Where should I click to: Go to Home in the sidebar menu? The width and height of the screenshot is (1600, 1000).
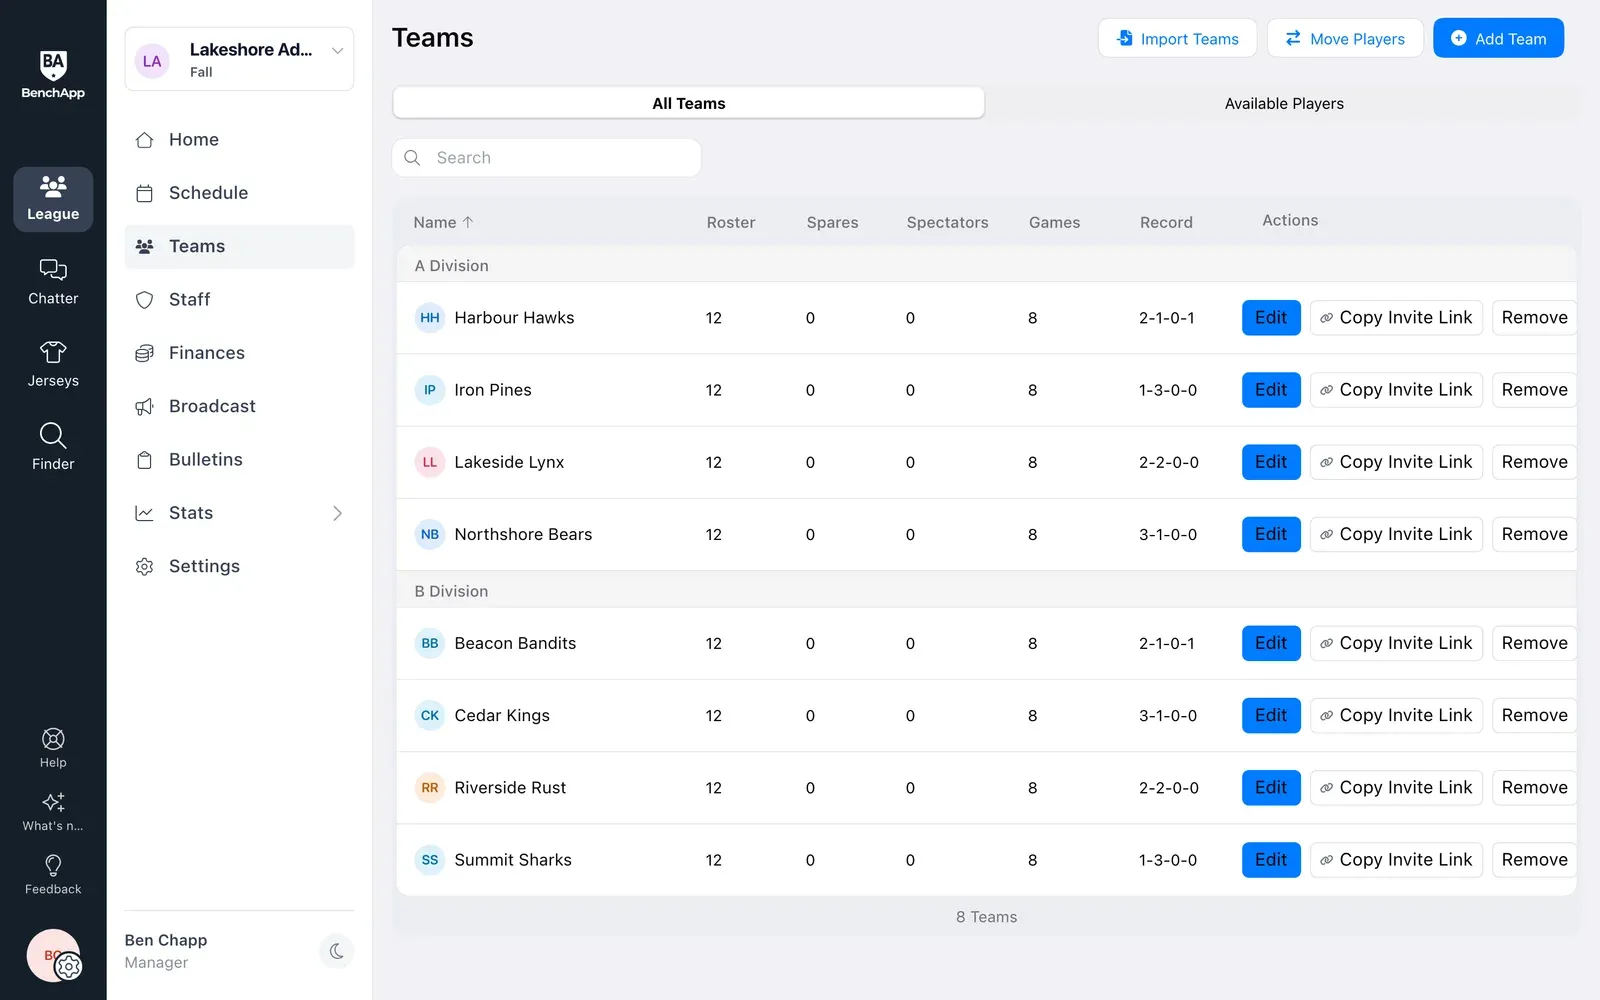(239, 140)
